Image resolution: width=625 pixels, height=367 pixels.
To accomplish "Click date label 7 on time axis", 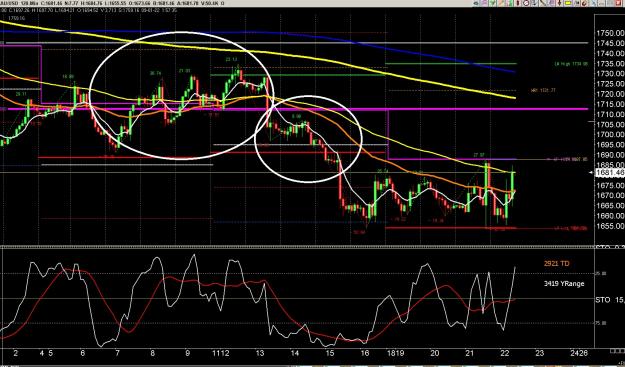I will 117,353.
